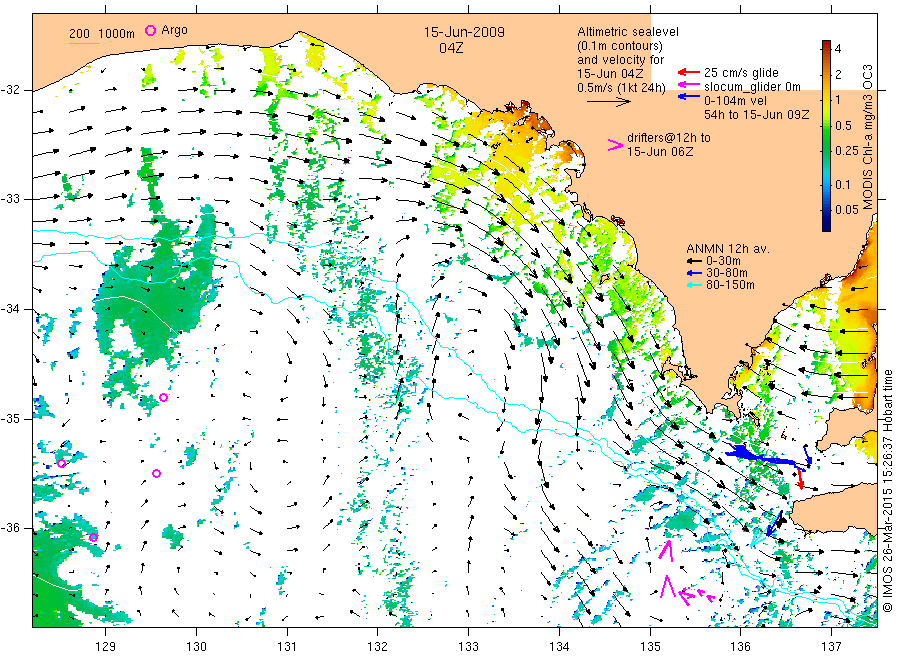Image resolution: width=900 pixels, height=660 pixels.
Task: Click the '-34' latitude axis label
Action: (10, 309)
